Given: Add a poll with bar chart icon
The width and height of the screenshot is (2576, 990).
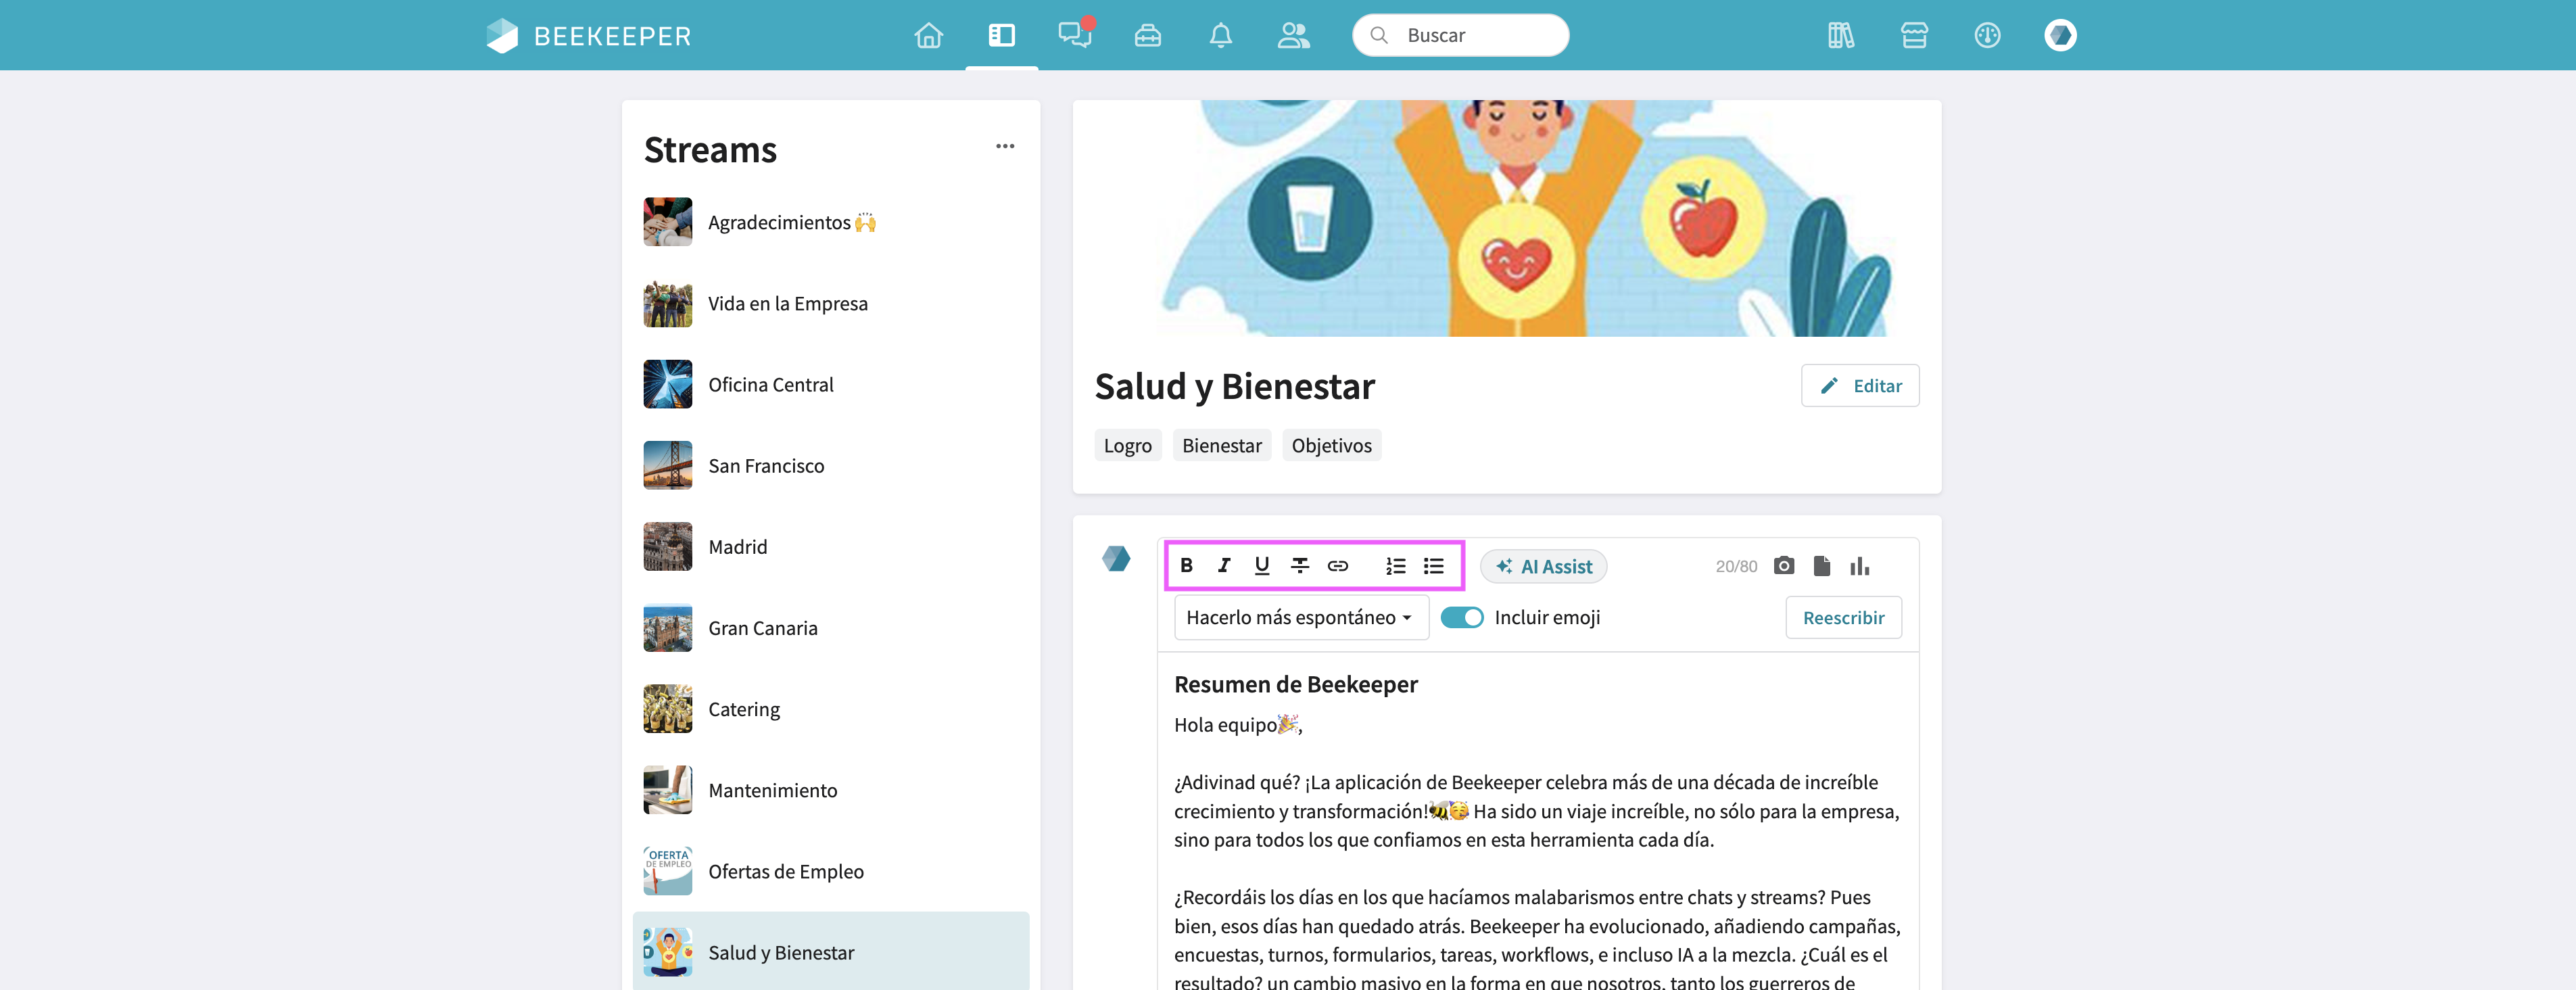Looking at the screenshot, I should pos(1859,566).
